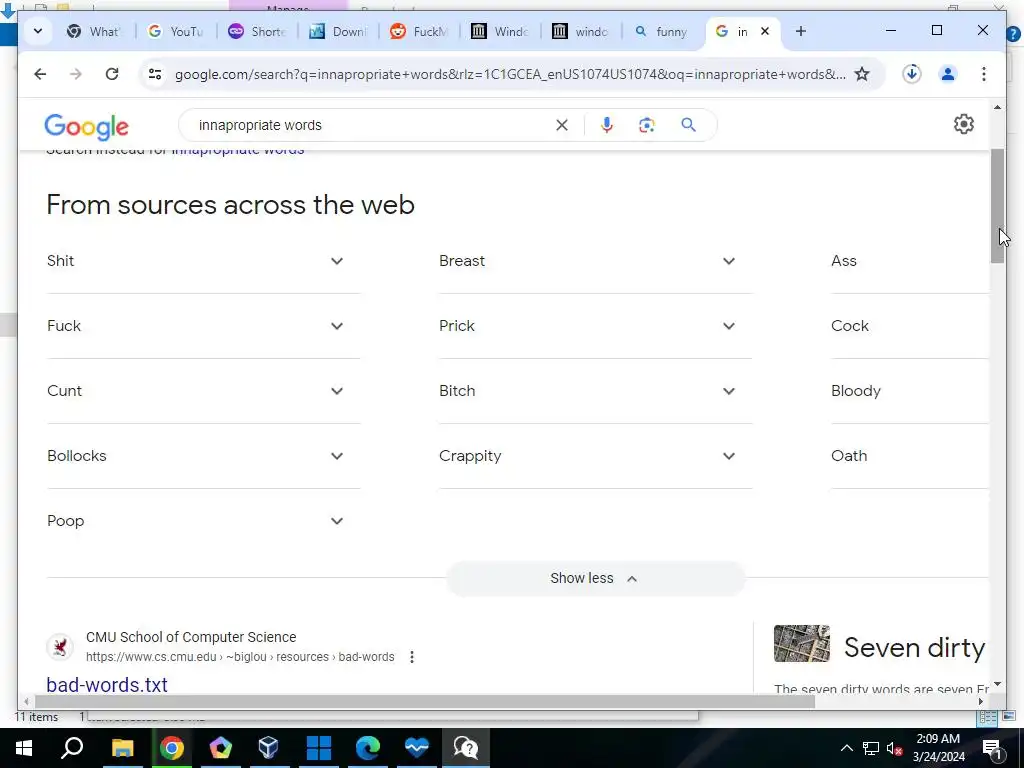
Task: Switch to the Windo archive tab
Action: point(500,31)
